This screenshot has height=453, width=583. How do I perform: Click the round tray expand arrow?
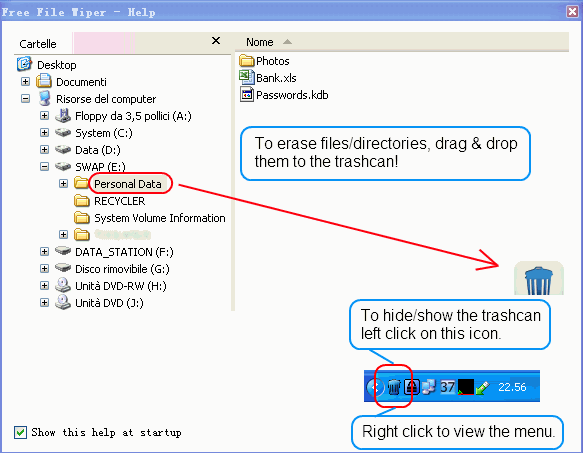coord(374,387)
